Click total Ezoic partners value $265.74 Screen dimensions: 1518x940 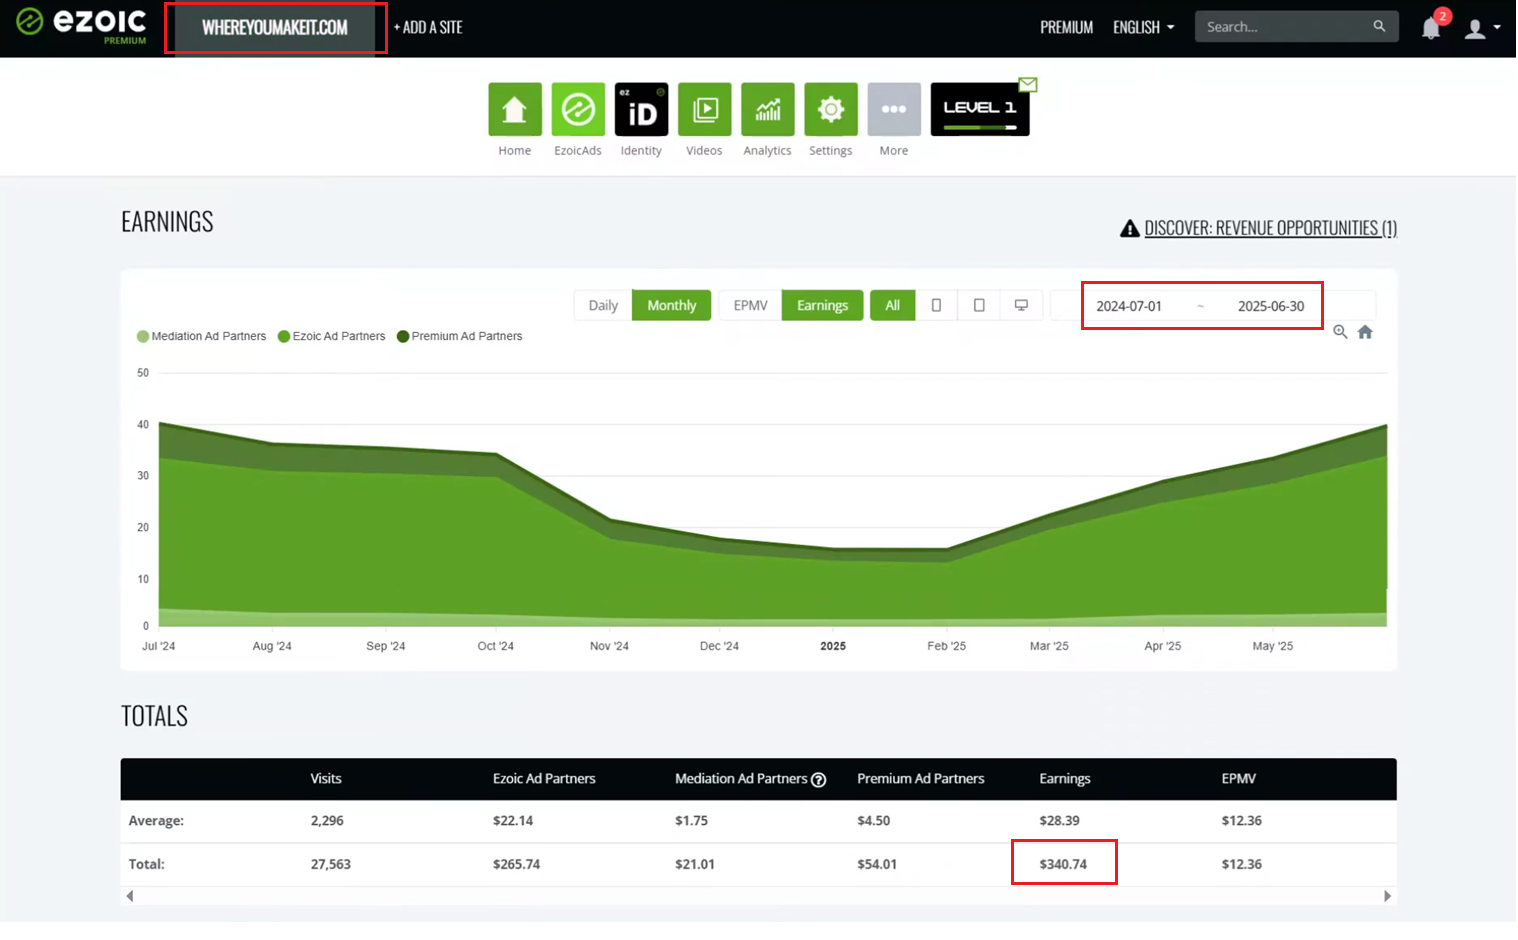coord(516,864)
